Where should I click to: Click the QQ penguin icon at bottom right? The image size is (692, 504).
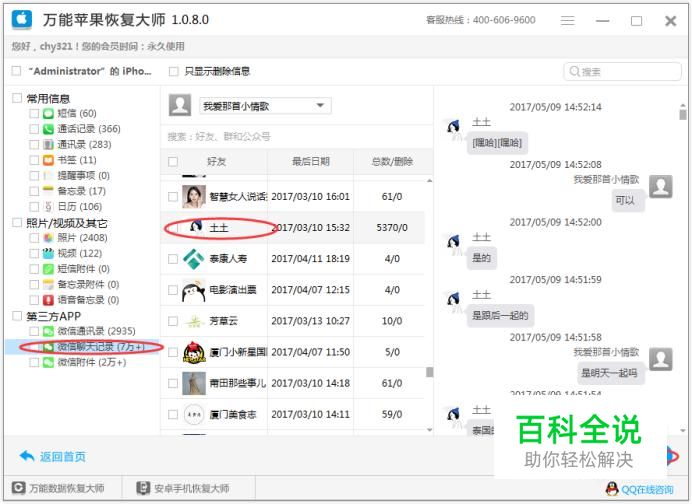(612, 489)
